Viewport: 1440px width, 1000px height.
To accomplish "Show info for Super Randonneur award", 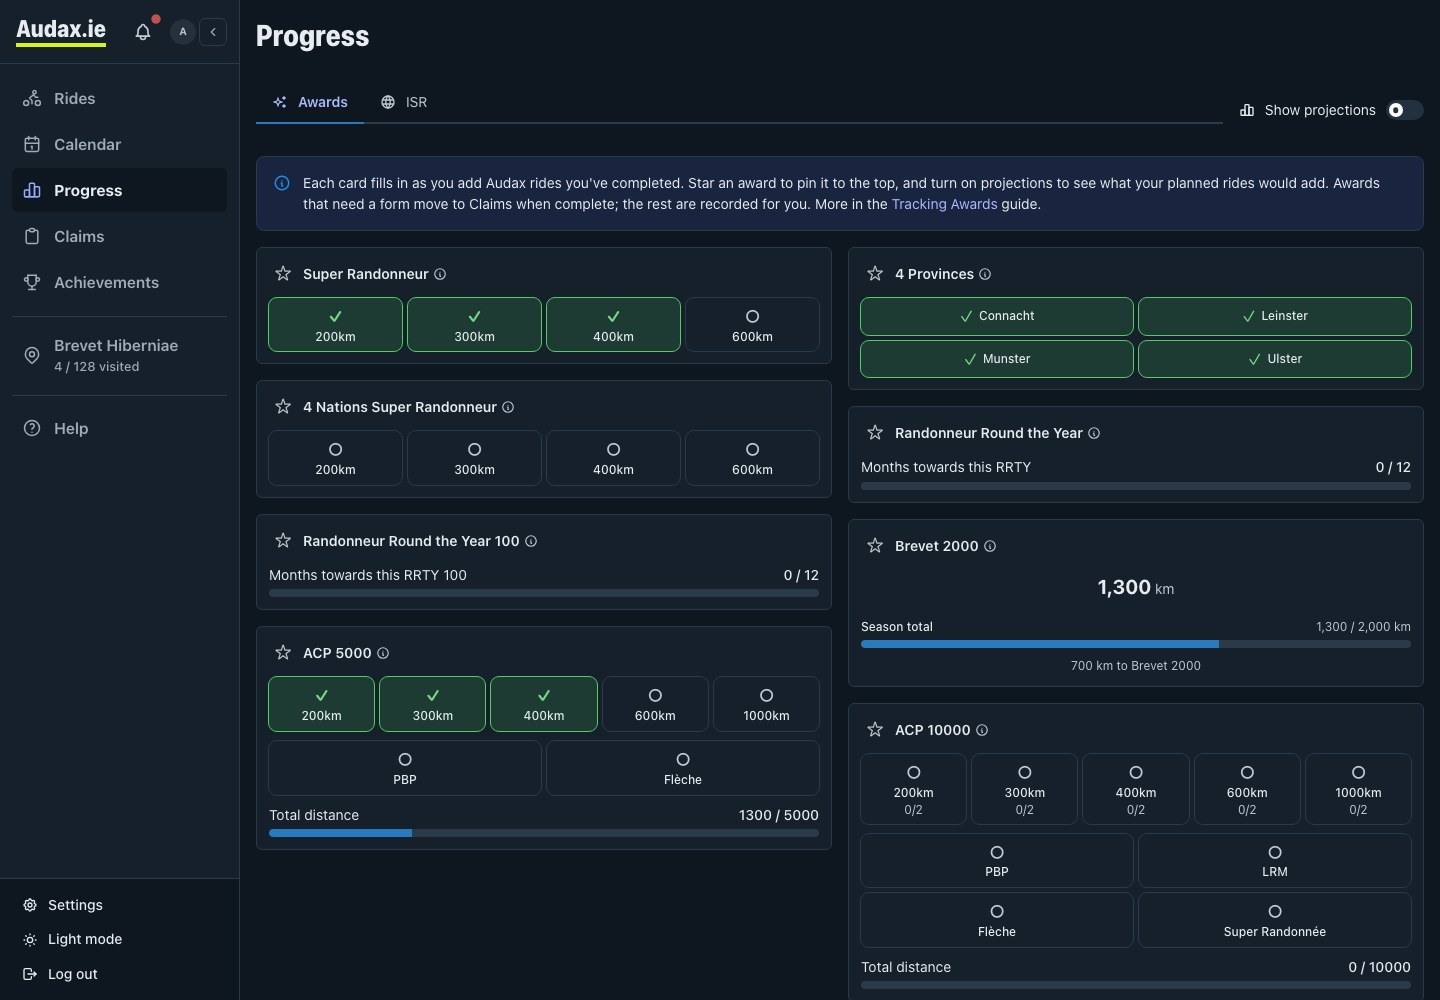I will click(440, 274).
